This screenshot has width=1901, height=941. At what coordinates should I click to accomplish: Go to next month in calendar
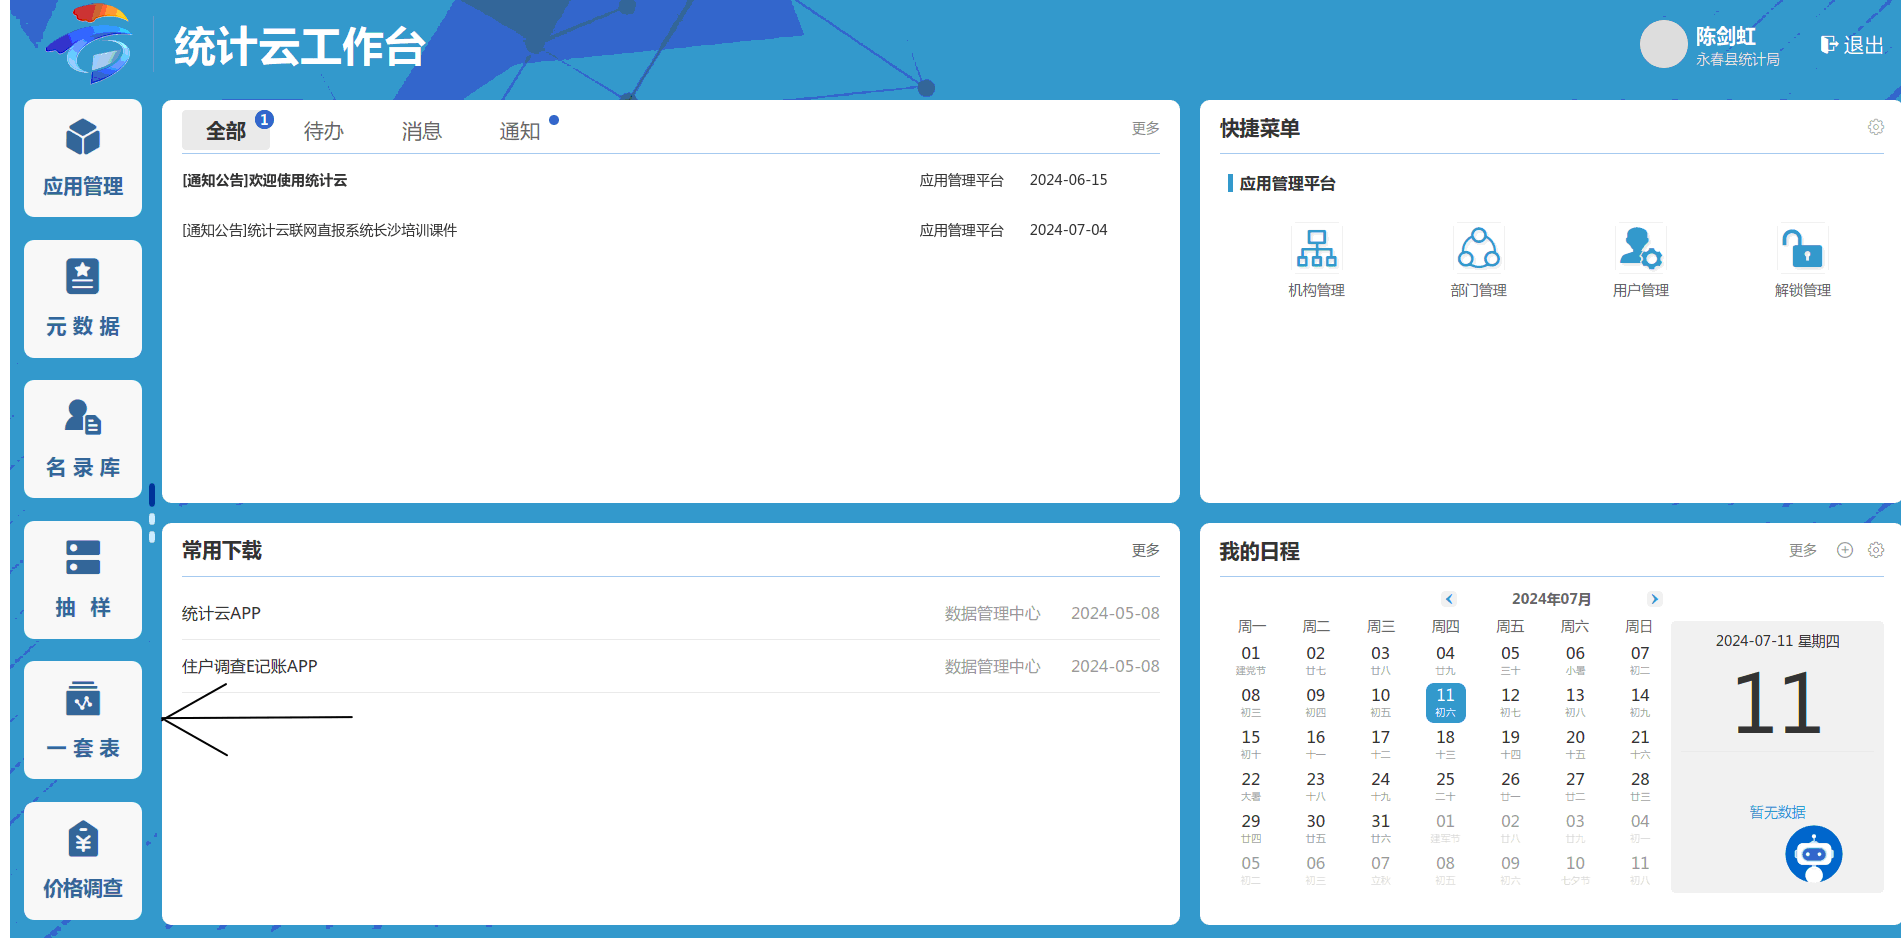(x=1654, y=599)
